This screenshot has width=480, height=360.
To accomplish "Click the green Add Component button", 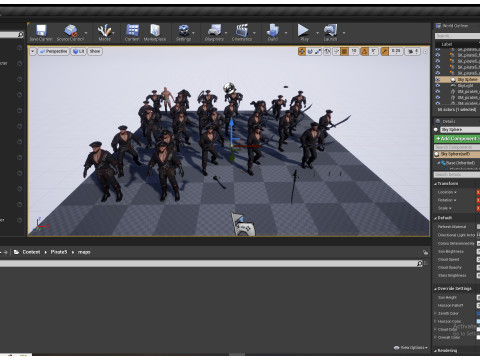I will 457,138.
